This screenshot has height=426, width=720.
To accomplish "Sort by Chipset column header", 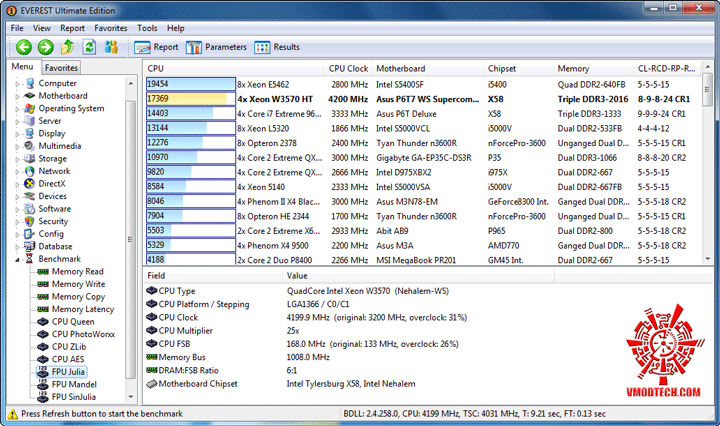I will pyautogui.click(x=518, y=68).
